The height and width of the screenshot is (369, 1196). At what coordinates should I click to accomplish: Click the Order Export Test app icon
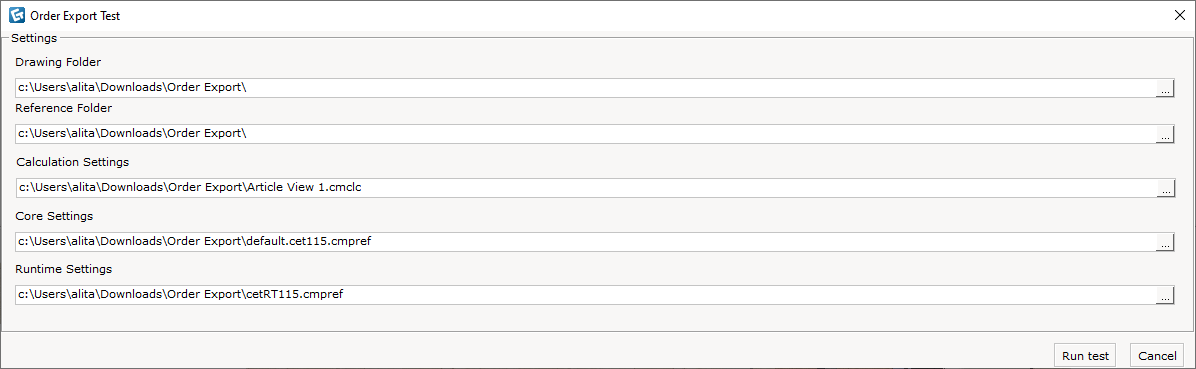point(16,15)
